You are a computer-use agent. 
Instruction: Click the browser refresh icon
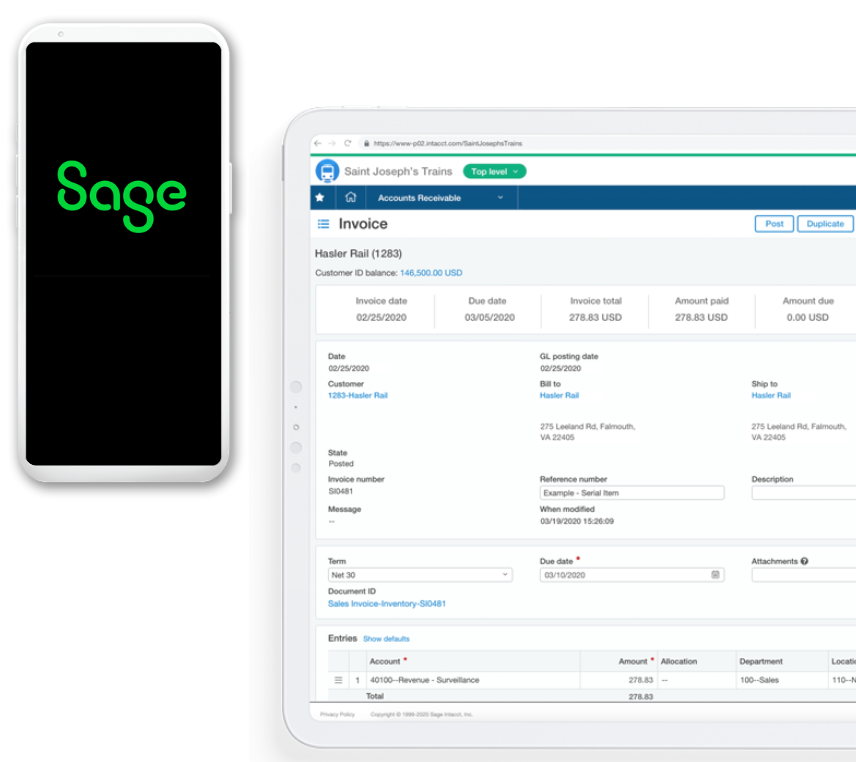pyautogui.click(x=345, y=141)
